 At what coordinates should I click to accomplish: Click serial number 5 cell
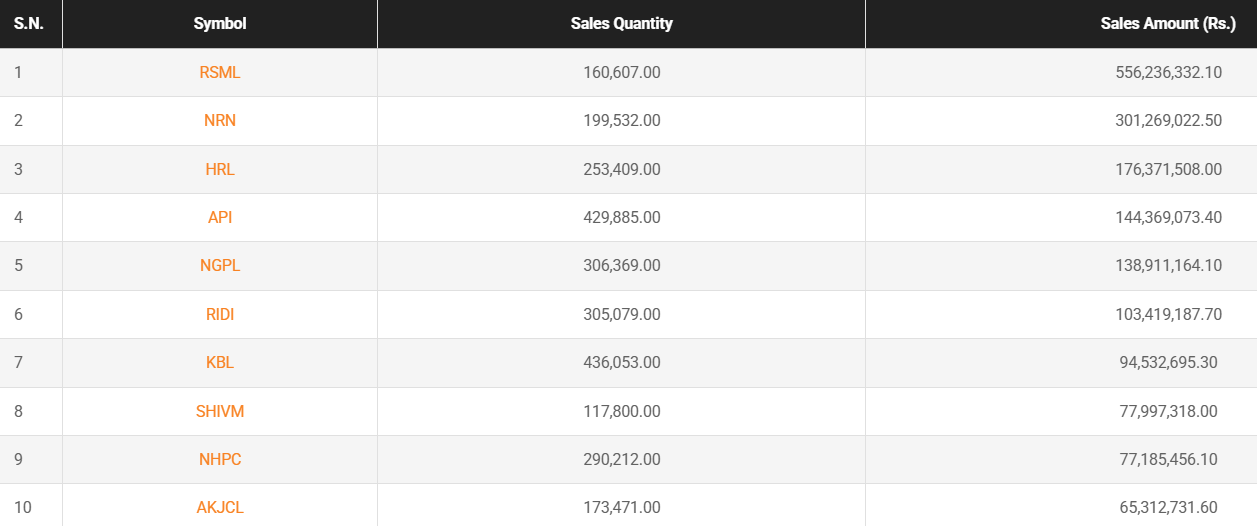tap(19, 265)
